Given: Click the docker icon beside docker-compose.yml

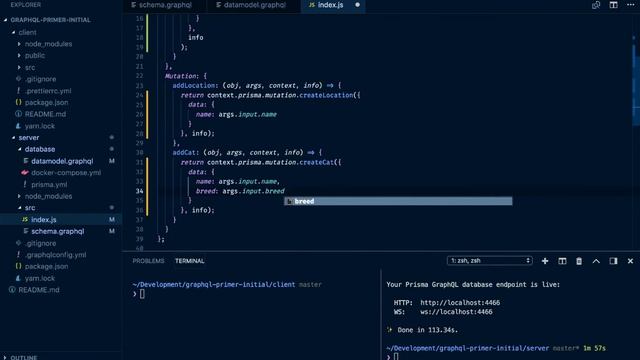Looking at the screenshot, I should pos(25,173).
